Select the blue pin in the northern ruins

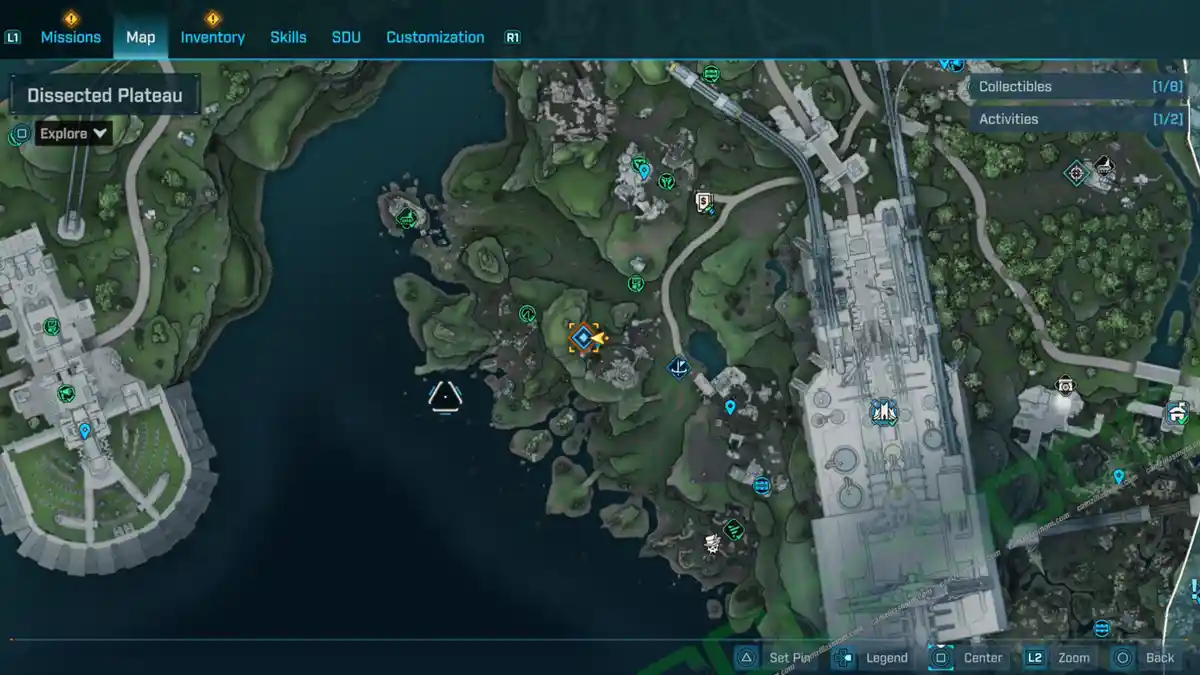pos(644,172)
